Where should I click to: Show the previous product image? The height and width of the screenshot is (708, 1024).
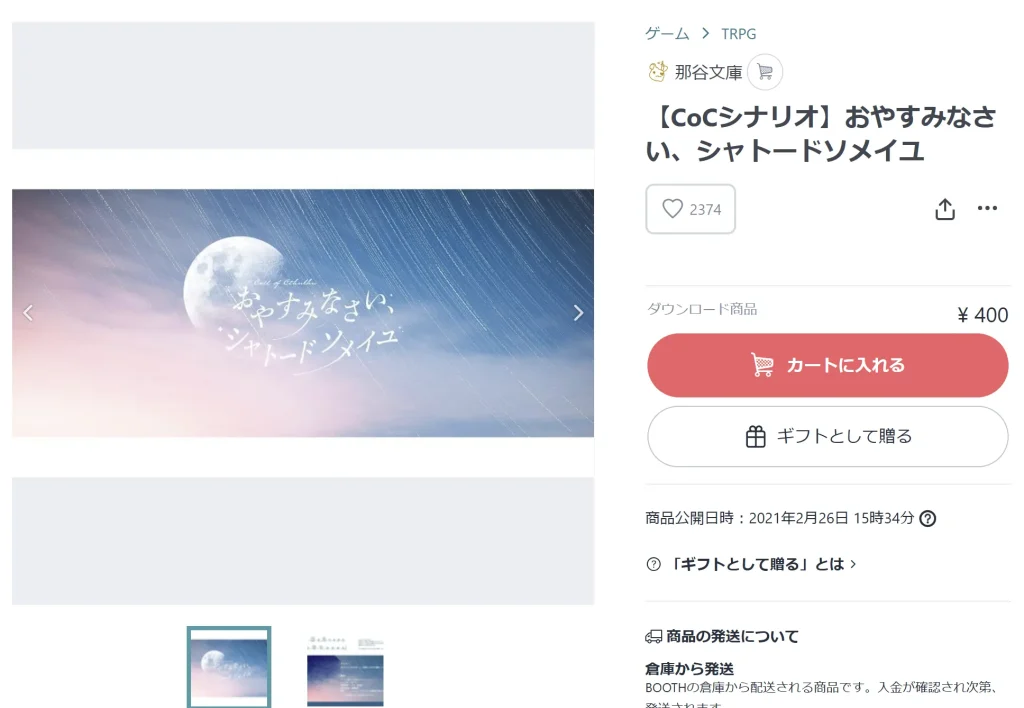click(x=28, y=313)
